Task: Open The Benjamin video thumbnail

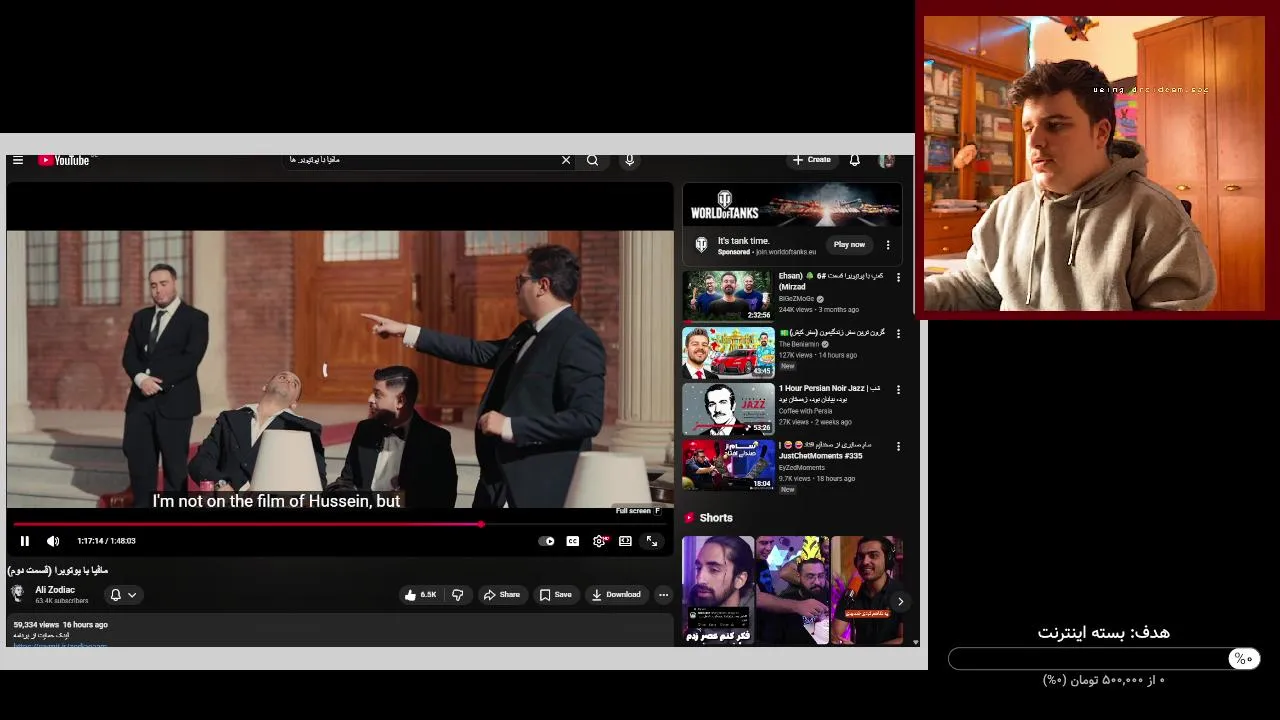Action: (728, 352)
